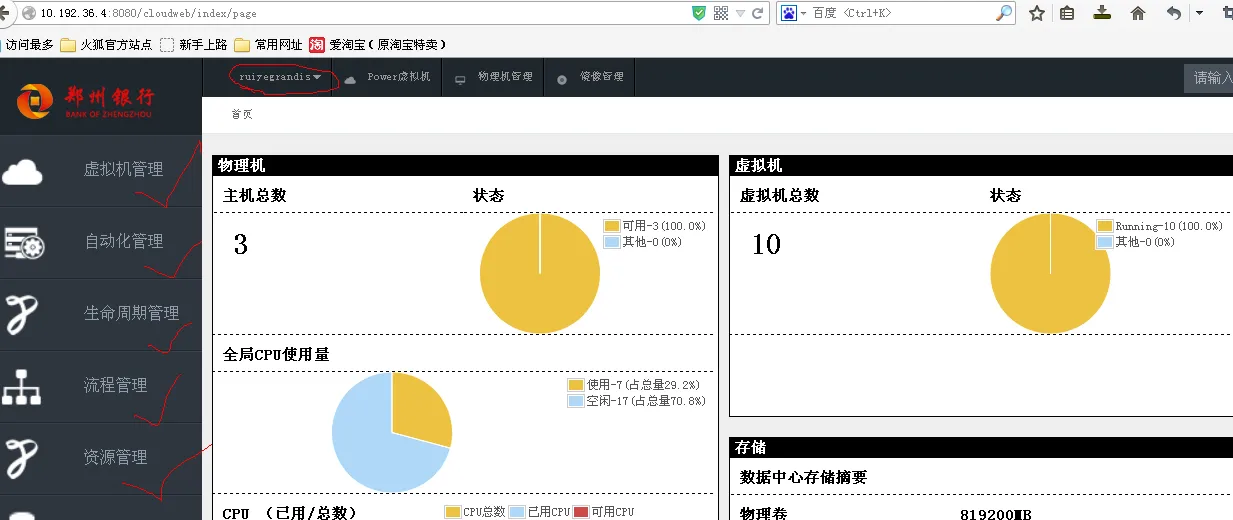Click the green security shield icon
This screenshot has width=1233, height=520.
pos(699,13)
